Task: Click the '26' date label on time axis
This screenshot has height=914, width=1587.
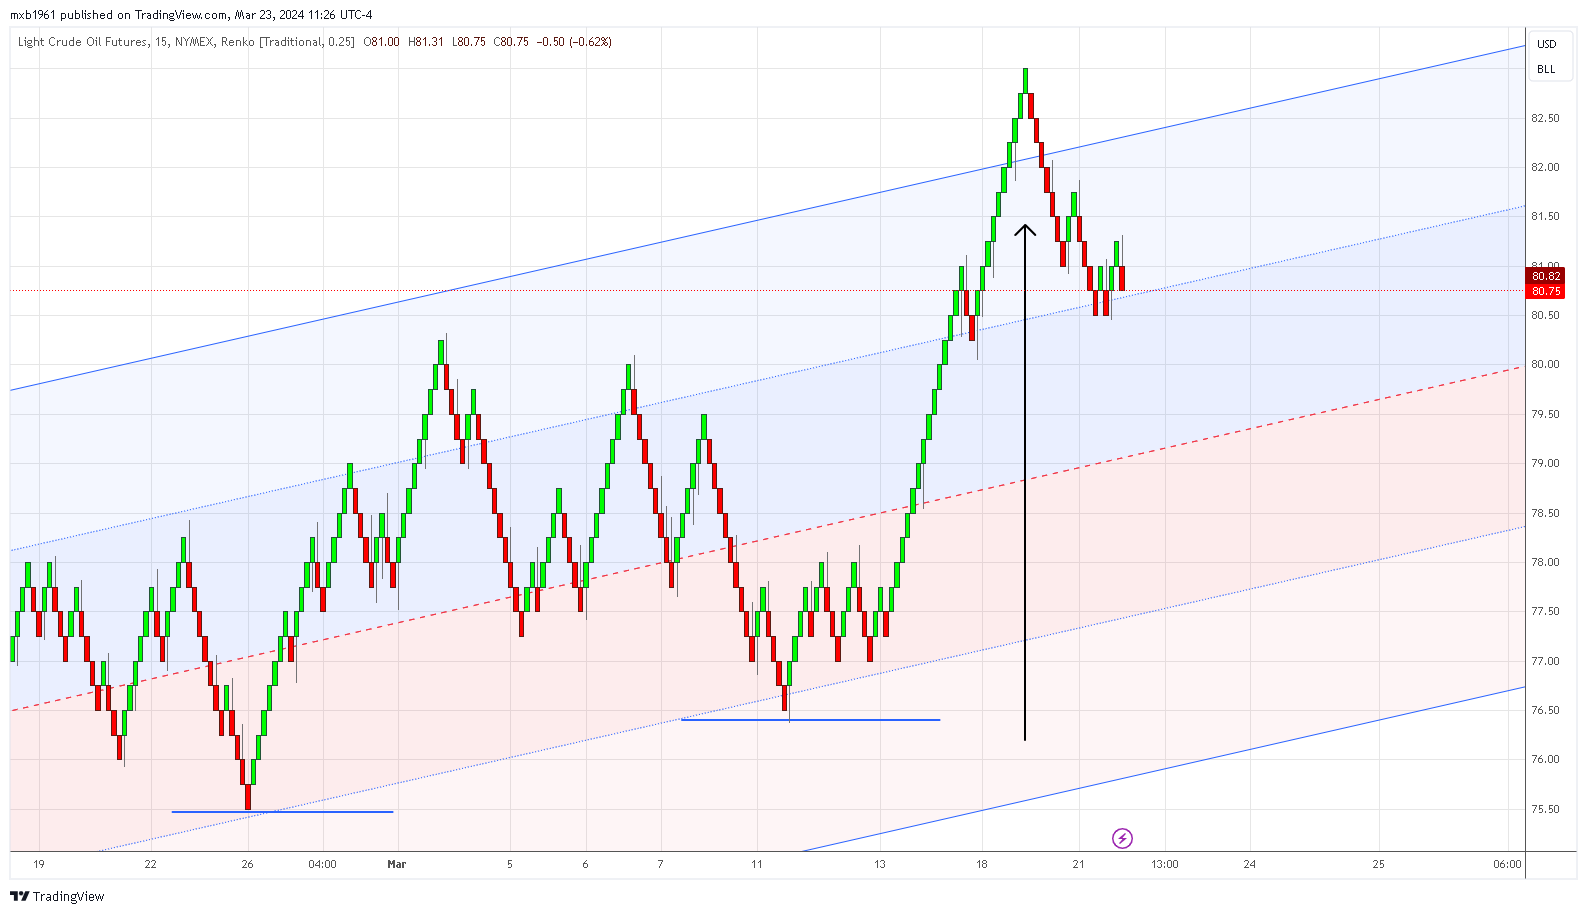Action: 248,864
